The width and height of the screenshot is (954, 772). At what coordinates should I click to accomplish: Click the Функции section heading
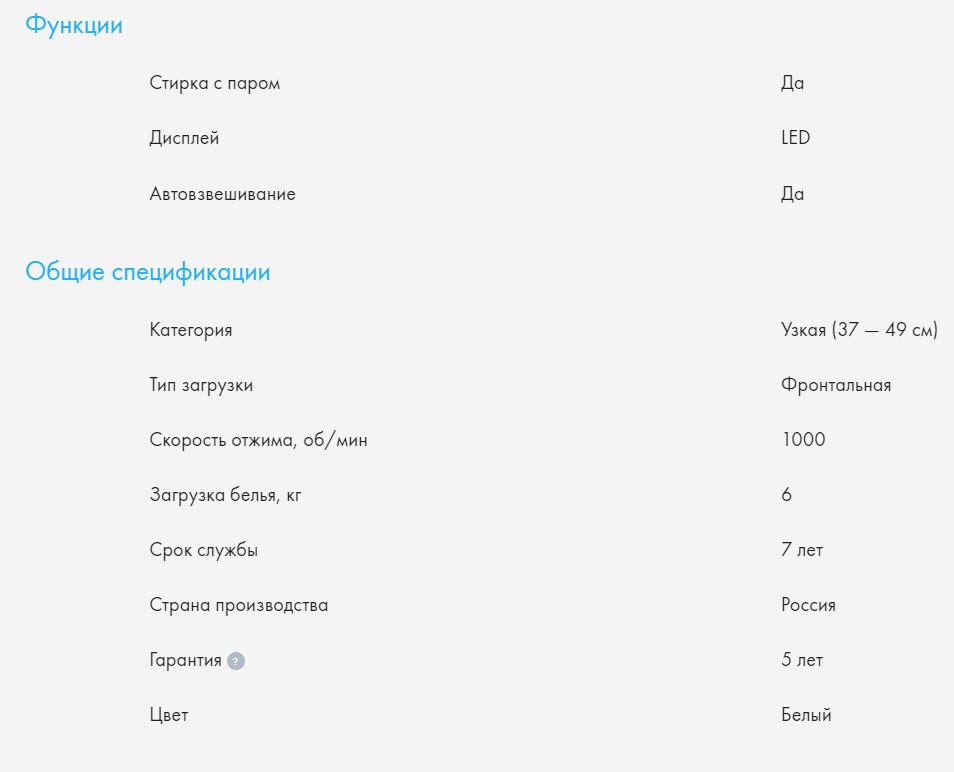coord(74,26)
